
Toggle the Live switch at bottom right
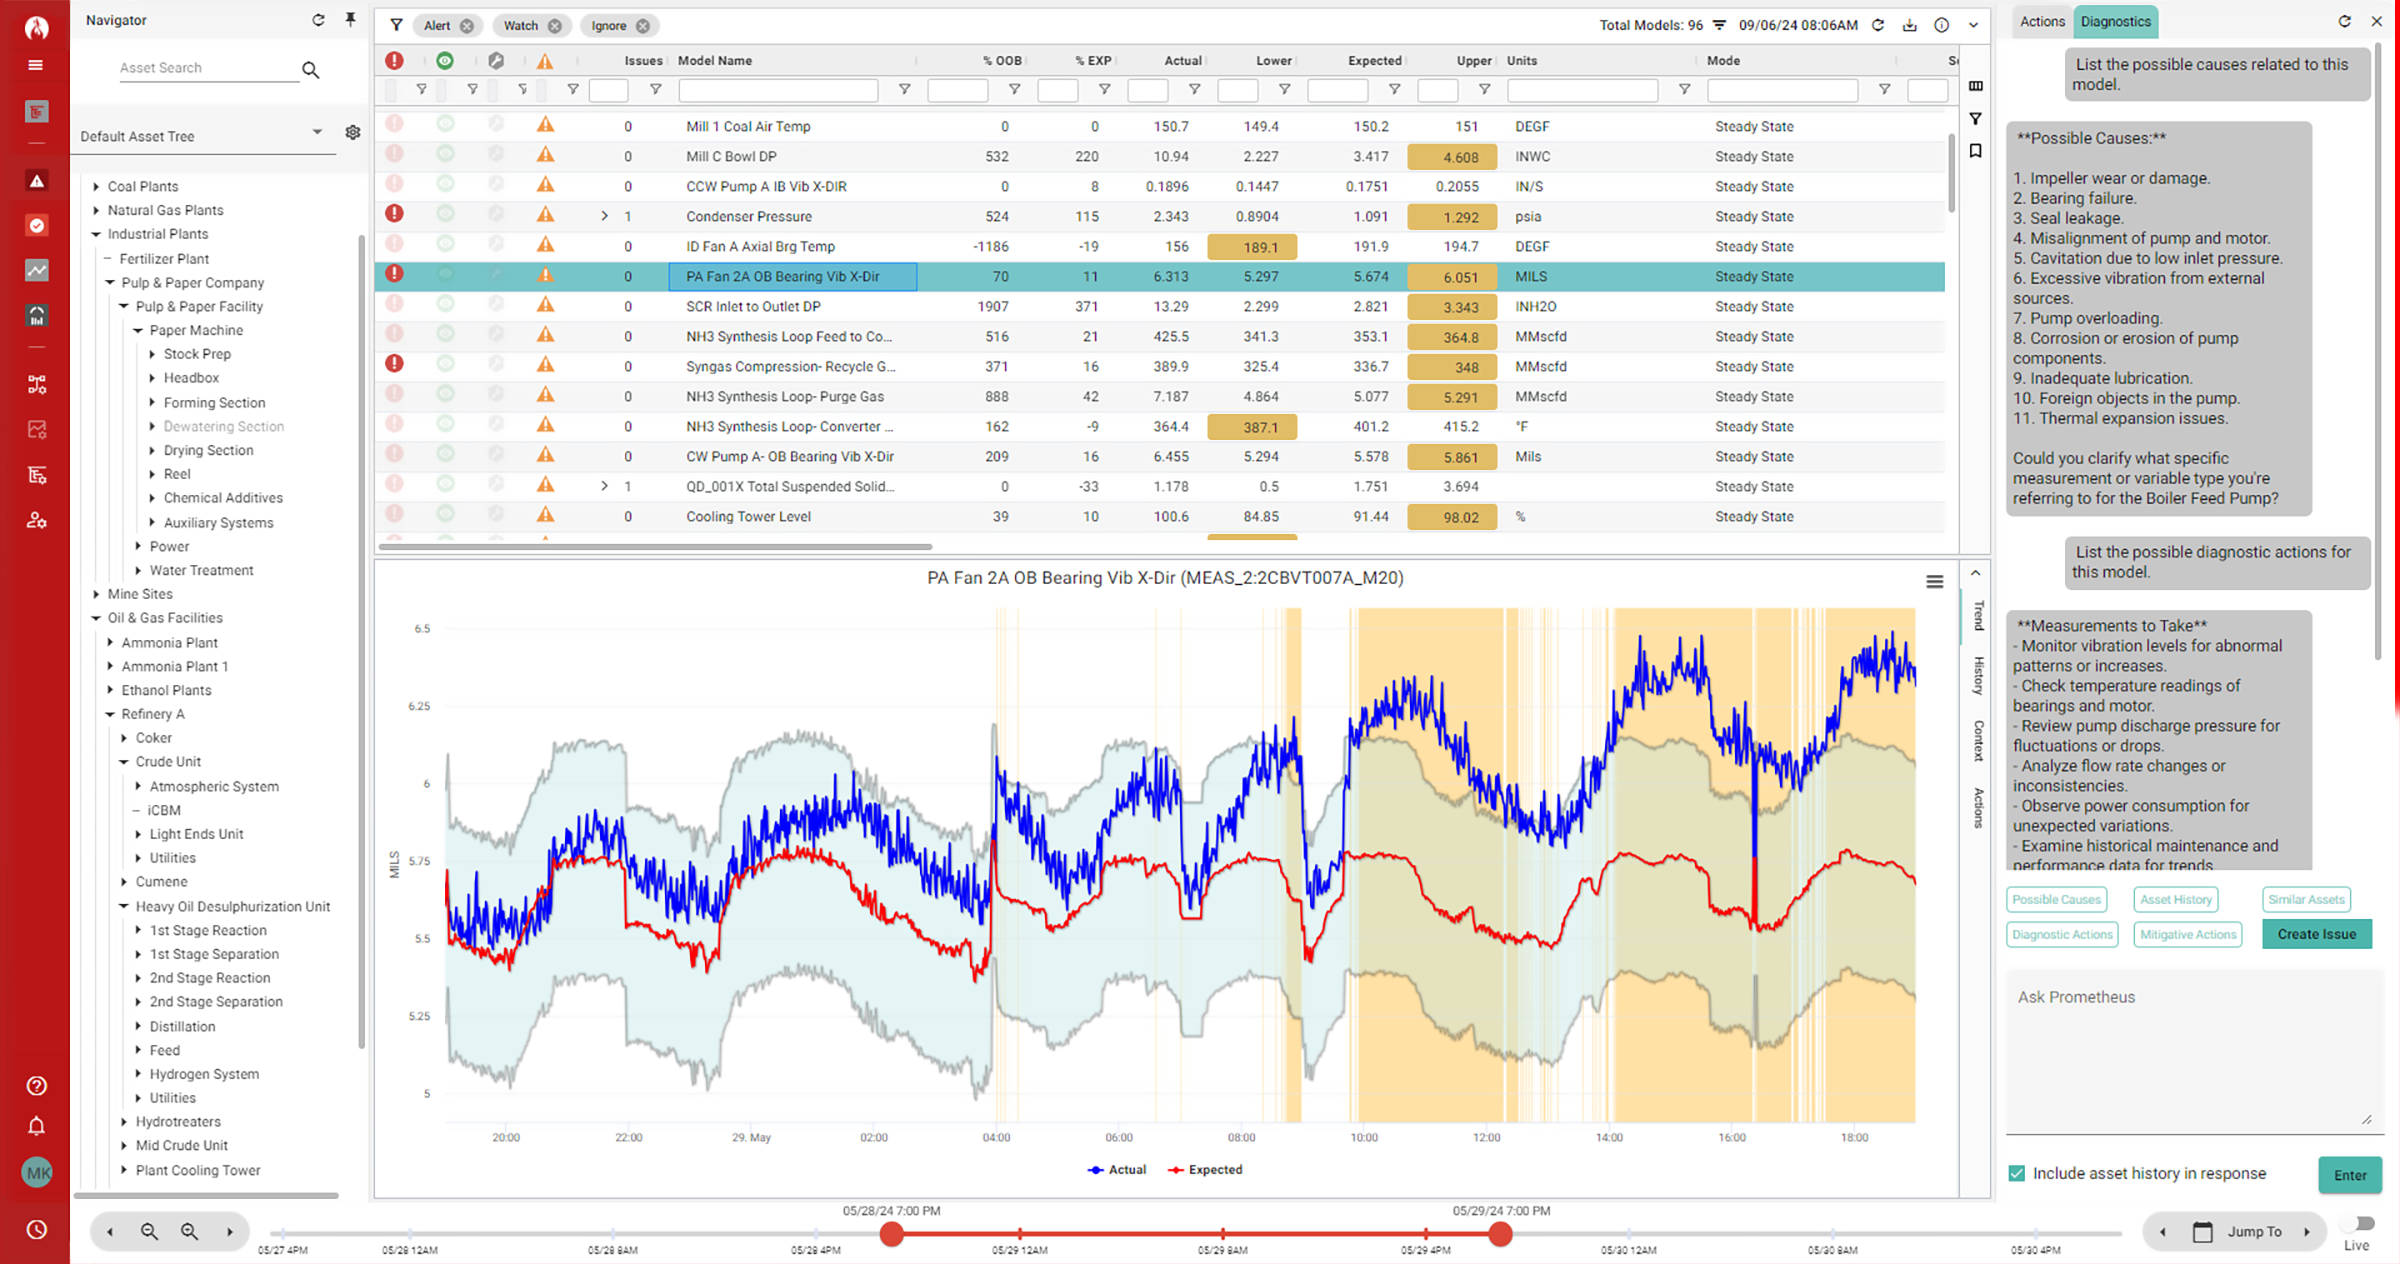pyautogui.click(x=2357, y=1224)
